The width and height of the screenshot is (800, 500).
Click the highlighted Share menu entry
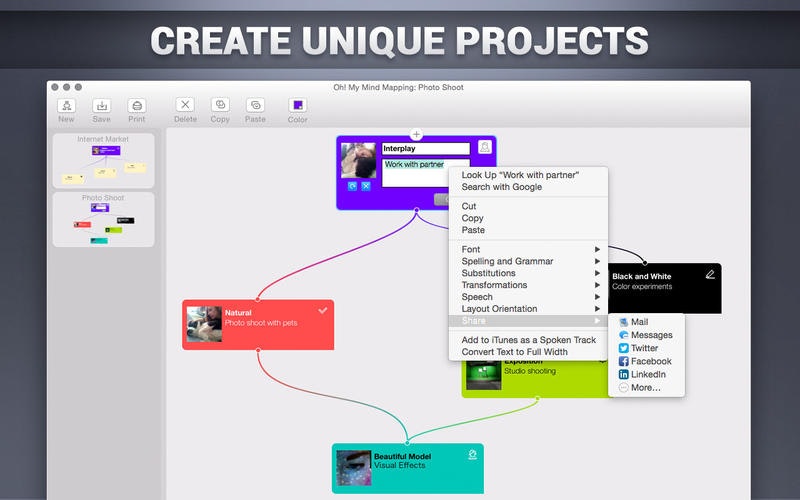click(x=528, y=321)
